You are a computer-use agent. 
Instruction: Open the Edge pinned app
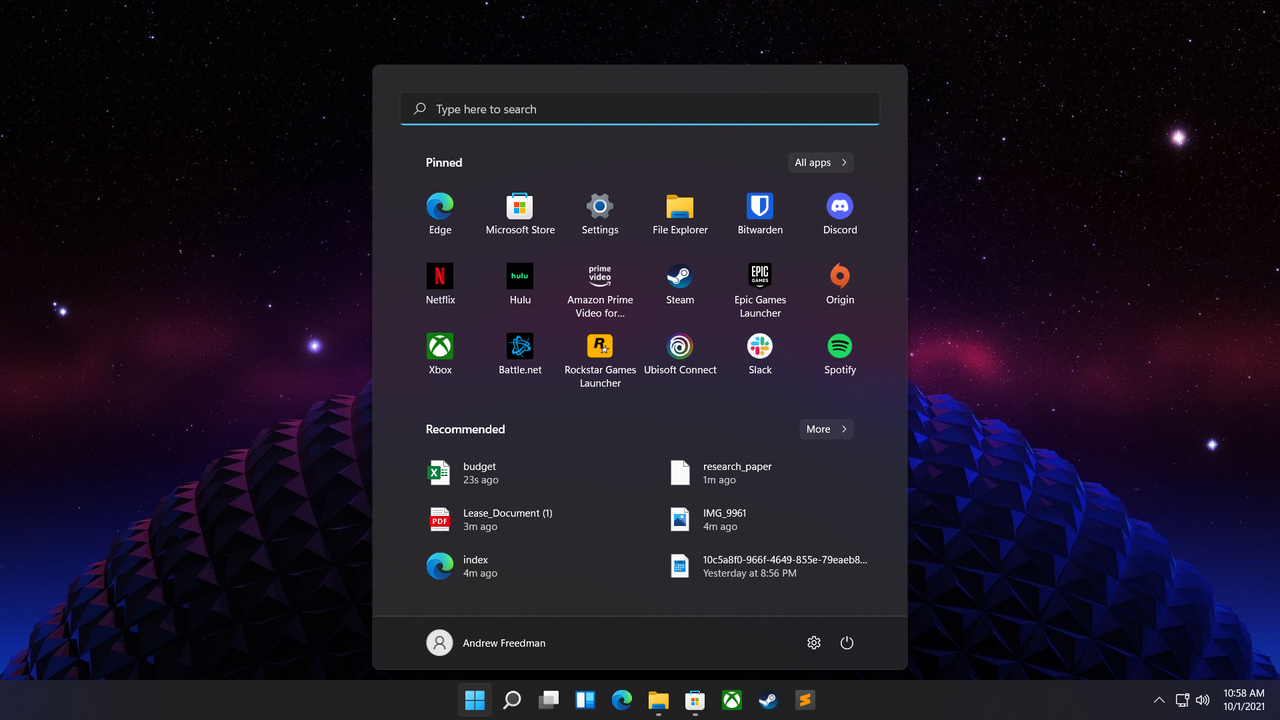pyautogui.click(x=440, y=214)
